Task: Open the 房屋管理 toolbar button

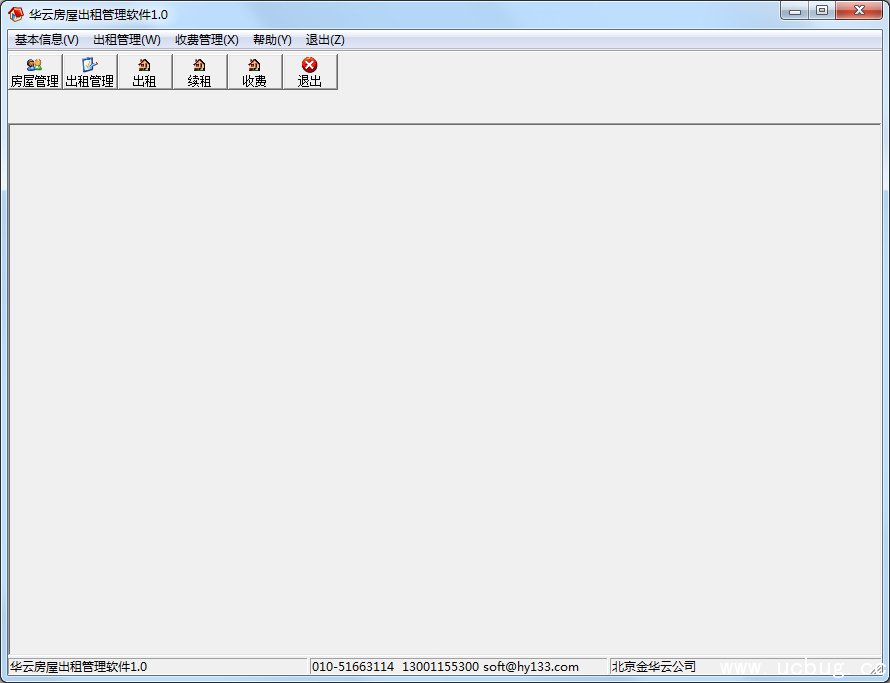Action: pos(35,72)
